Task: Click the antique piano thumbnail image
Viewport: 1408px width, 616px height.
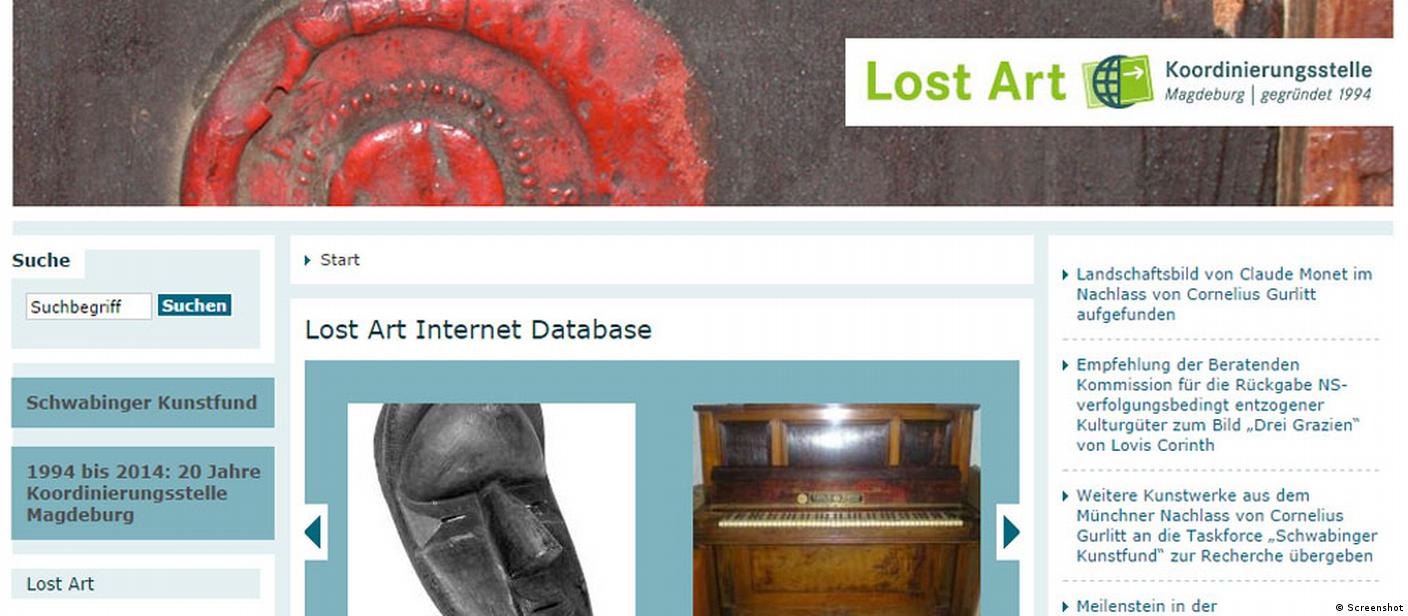Action: tap(836, 510)
